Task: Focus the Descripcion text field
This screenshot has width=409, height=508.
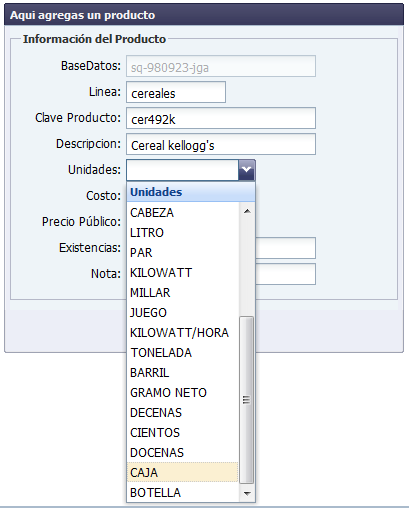Action: pyautogui.click(x=221, y=144)
